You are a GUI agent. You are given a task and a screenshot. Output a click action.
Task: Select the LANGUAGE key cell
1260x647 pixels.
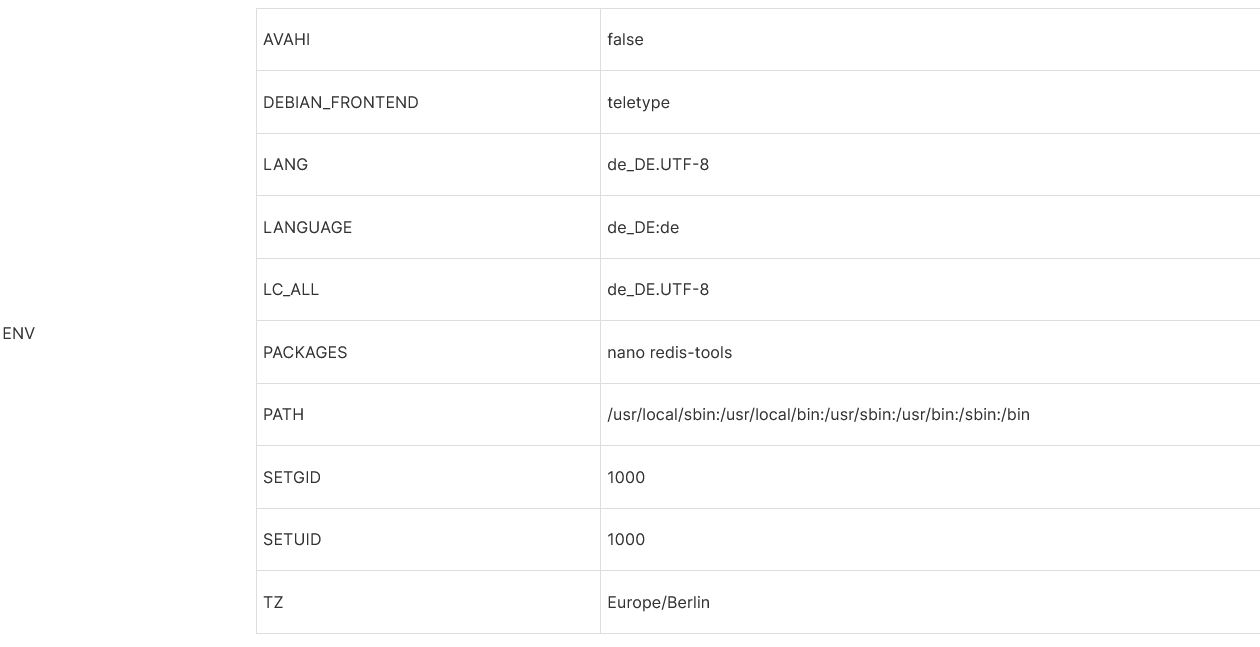[x=308, y=227]
